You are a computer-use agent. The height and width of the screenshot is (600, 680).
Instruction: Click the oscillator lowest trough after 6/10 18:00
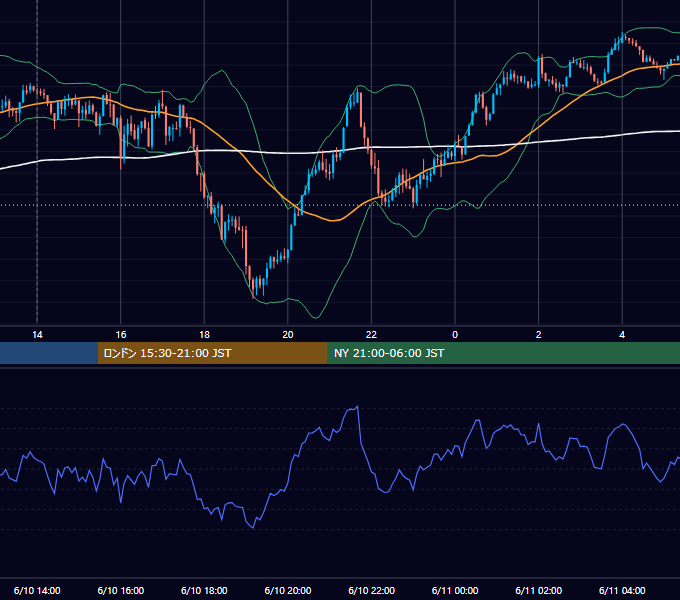pyautogui.click(x=253, y=528)
